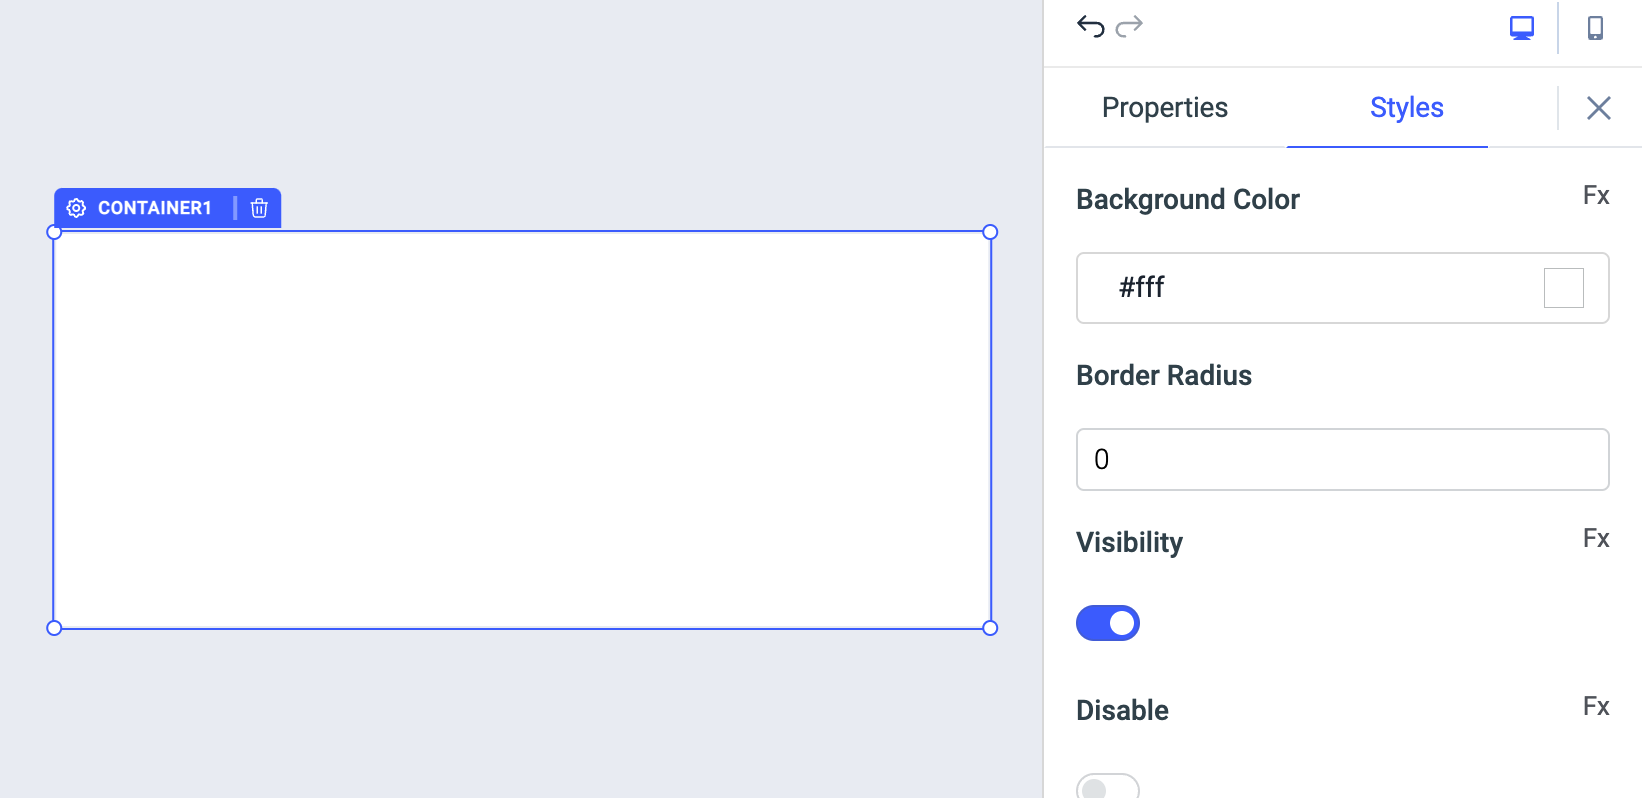Screen dimensions: 1642x798
Task: Switch to mobile preview icon
Action: click(x=1596, y=28)
